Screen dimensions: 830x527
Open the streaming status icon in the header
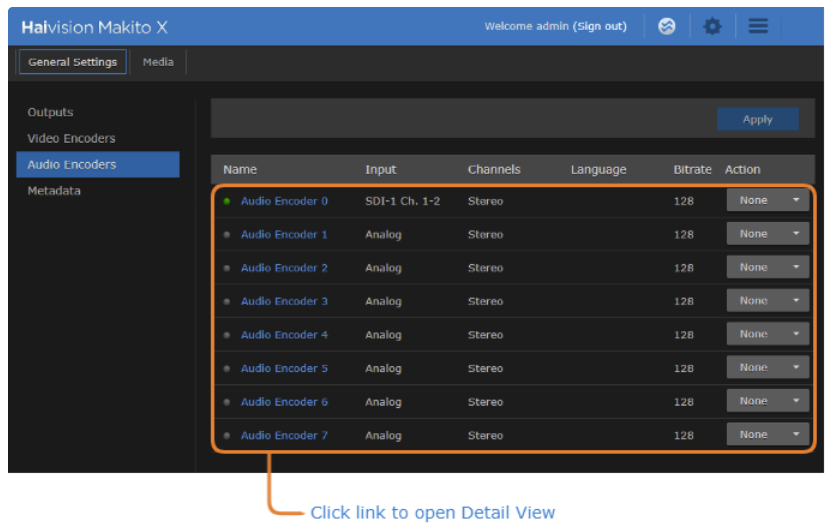[x=666, y=26]
